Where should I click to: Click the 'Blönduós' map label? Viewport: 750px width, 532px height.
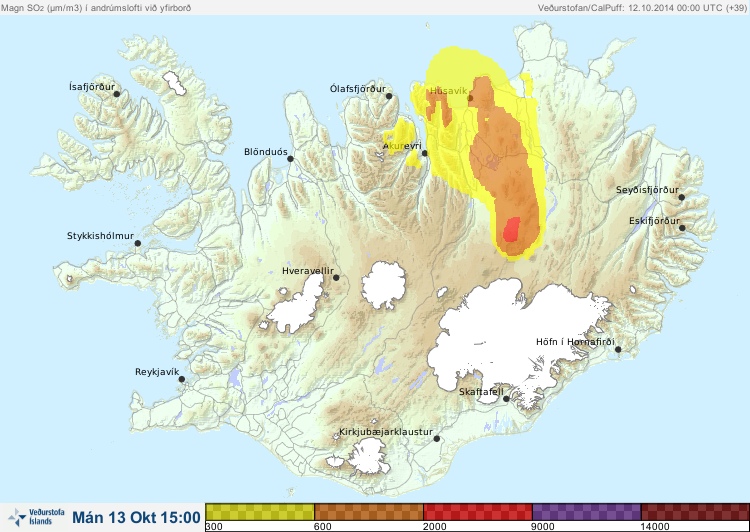[x=266, y=152]
